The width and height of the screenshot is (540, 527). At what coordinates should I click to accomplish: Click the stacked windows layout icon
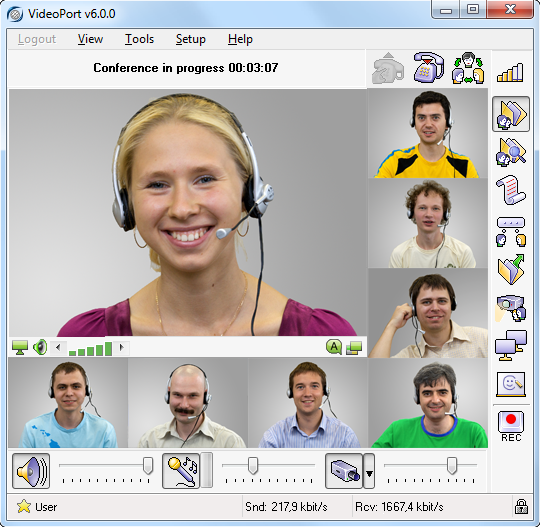click(354, 348)
